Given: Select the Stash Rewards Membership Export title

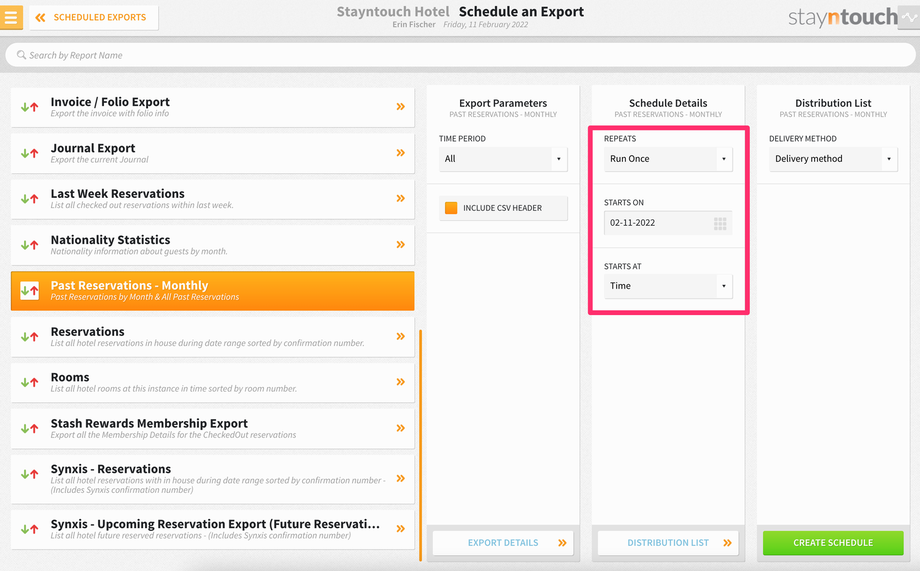Looking at the screenshot, I should tap(149, 424).
